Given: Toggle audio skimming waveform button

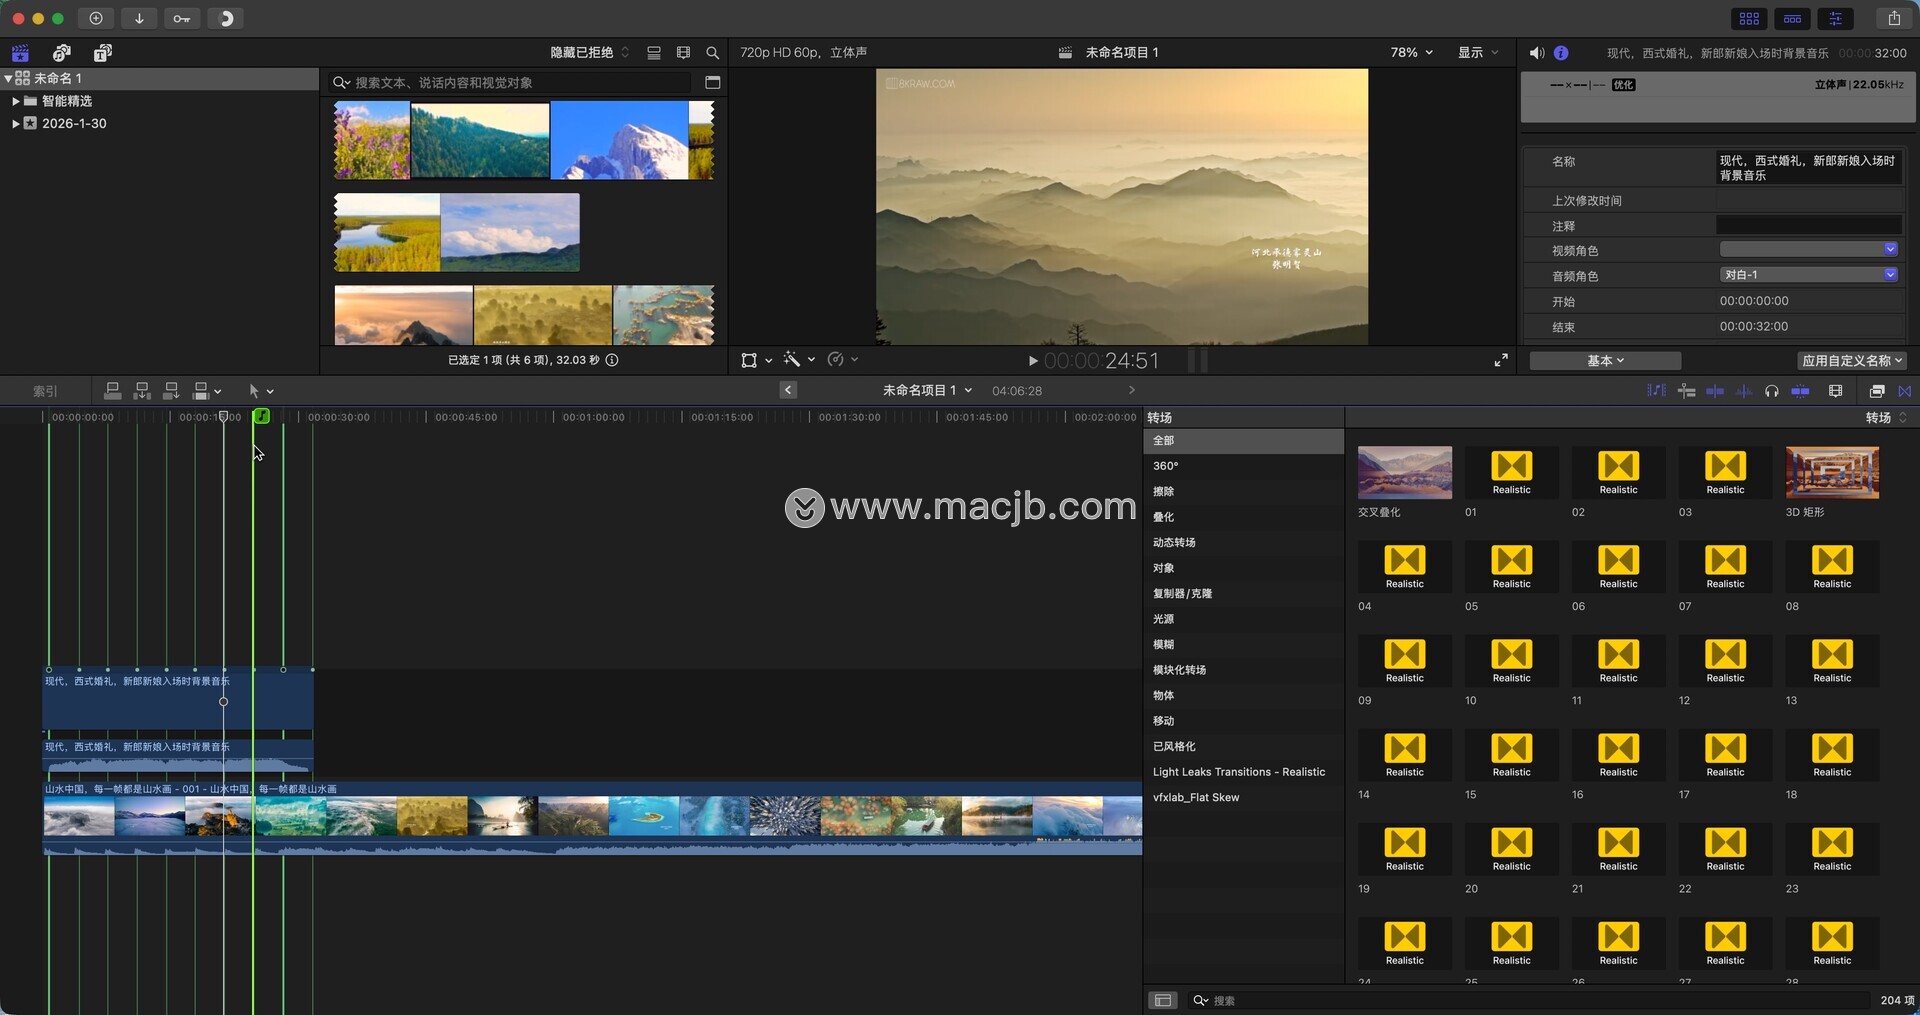Looking at the screenshot, I should point(1744,391).
